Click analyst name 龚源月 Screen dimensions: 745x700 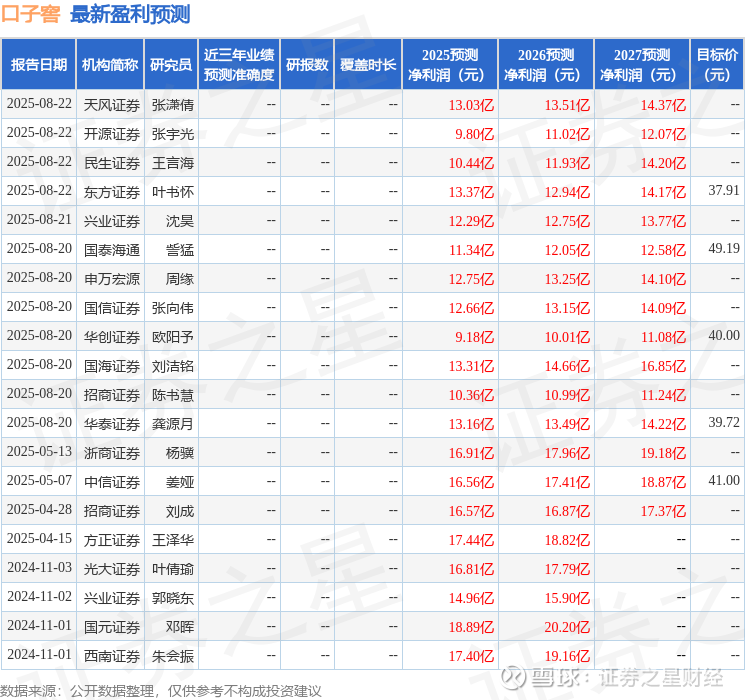coord(173,424)
